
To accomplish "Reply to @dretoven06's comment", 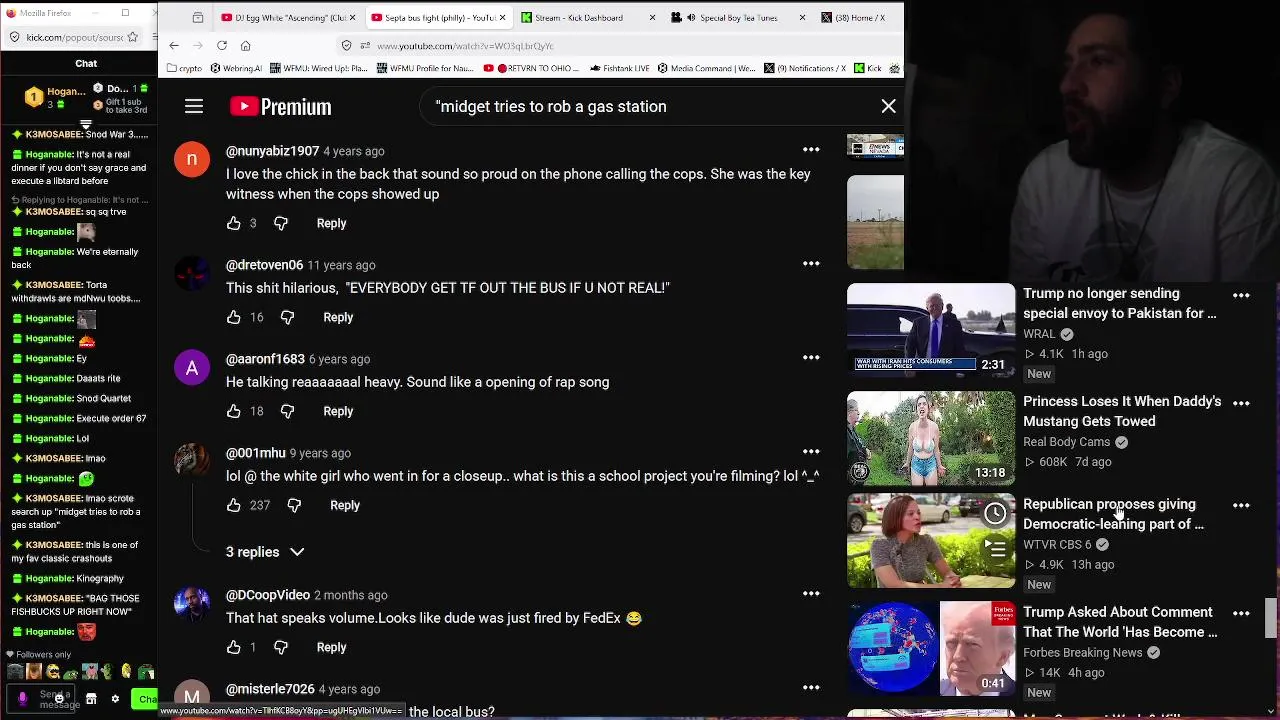I will pos(338,317).
